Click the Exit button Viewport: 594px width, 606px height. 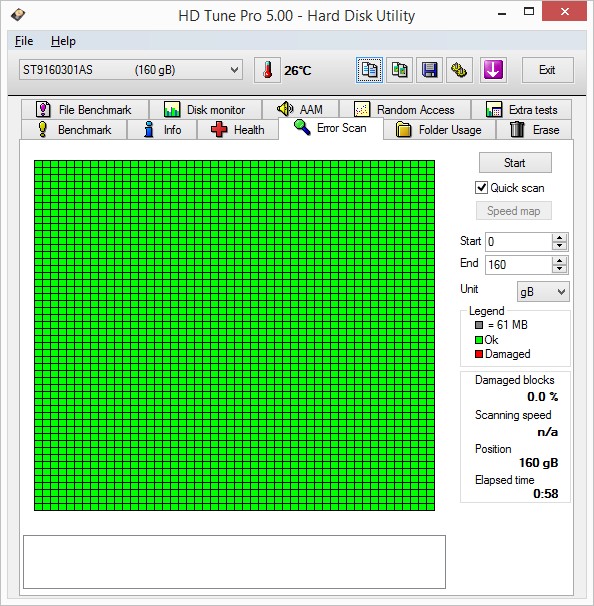point(547,70)
